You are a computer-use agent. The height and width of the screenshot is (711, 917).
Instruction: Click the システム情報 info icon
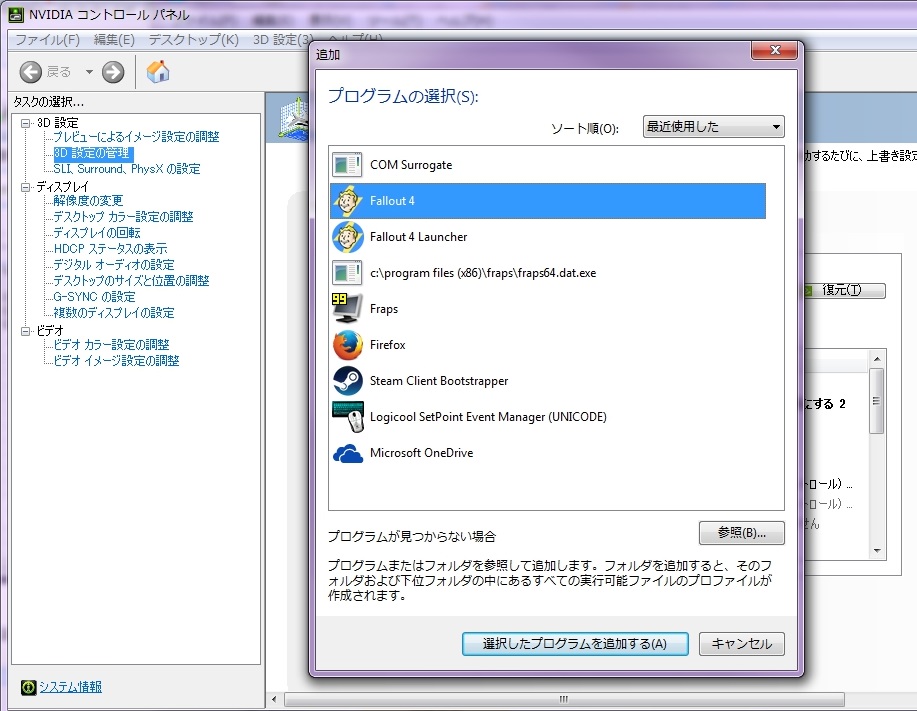(28, 688)
